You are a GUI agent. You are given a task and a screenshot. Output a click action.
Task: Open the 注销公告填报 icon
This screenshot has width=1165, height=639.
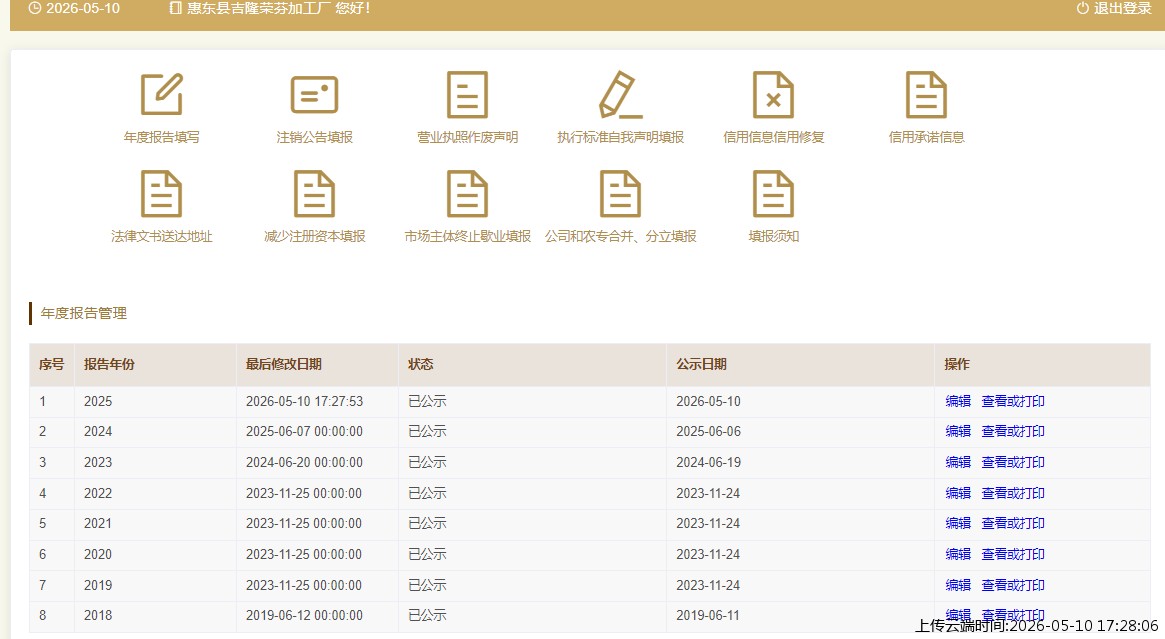[x=314, y=94]
